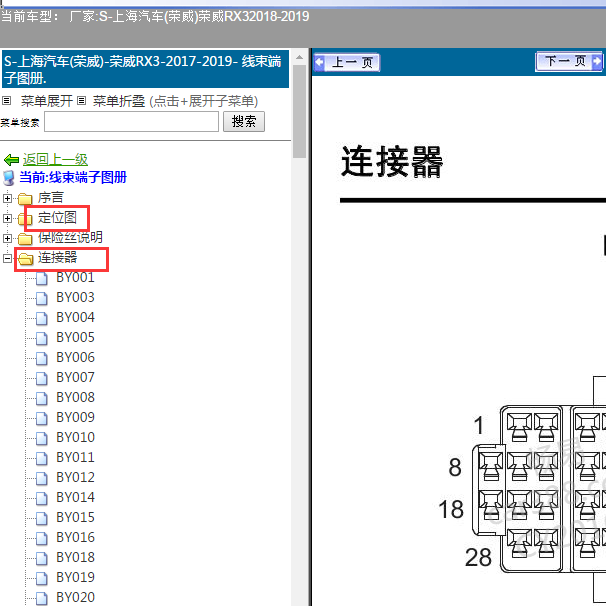This screenshot has width=606, height=606.
Task: Open the BY009 document icon
Action: tap(42, 419)
